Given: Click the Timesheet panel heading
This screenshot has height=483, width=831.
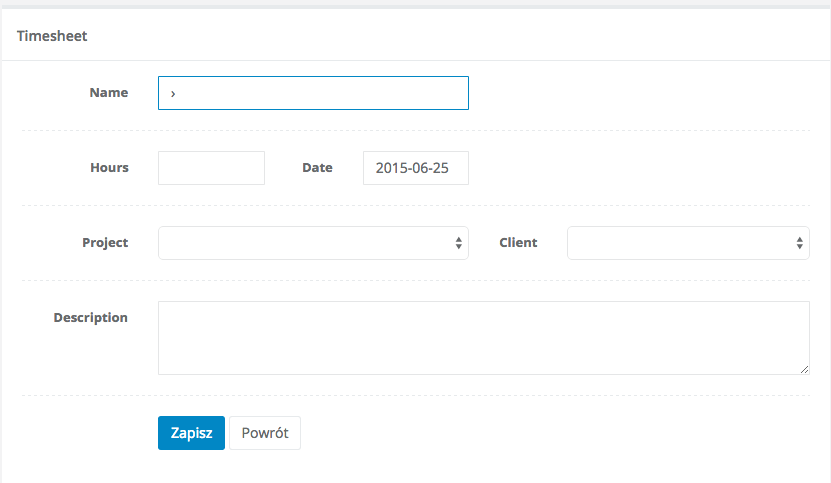Looking at the screenshot, I should tap(52, 36).
